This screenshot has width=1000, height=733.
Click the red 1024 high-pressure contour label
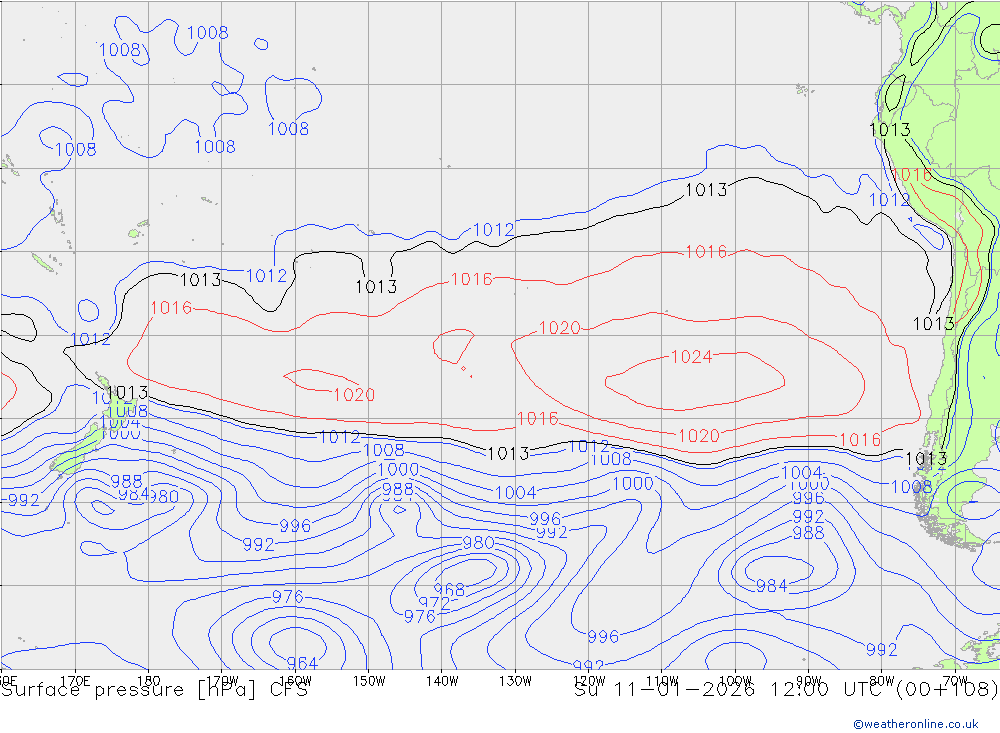(691, 357)
